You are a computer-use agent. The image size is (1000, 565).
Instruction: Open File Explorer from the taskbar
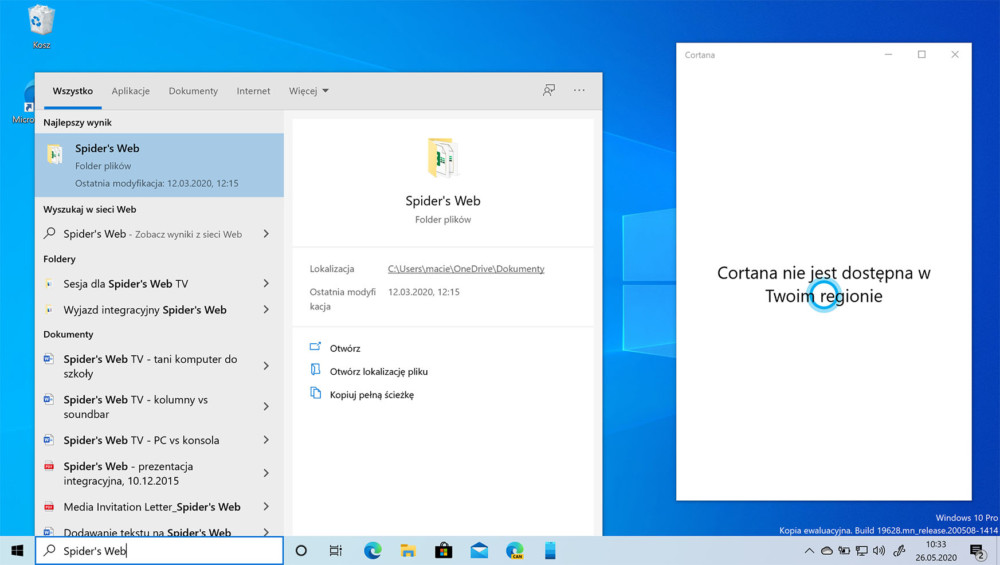point(408,550)
